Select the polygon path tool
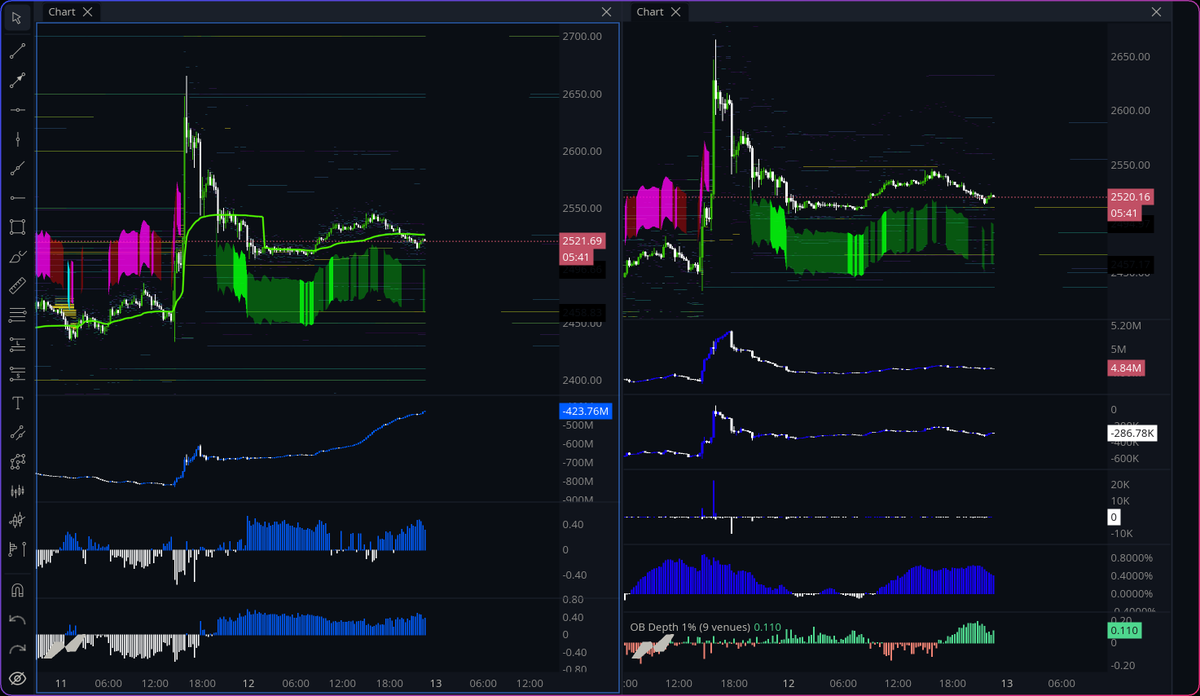Screen dimensions: 1200x696 17,462
